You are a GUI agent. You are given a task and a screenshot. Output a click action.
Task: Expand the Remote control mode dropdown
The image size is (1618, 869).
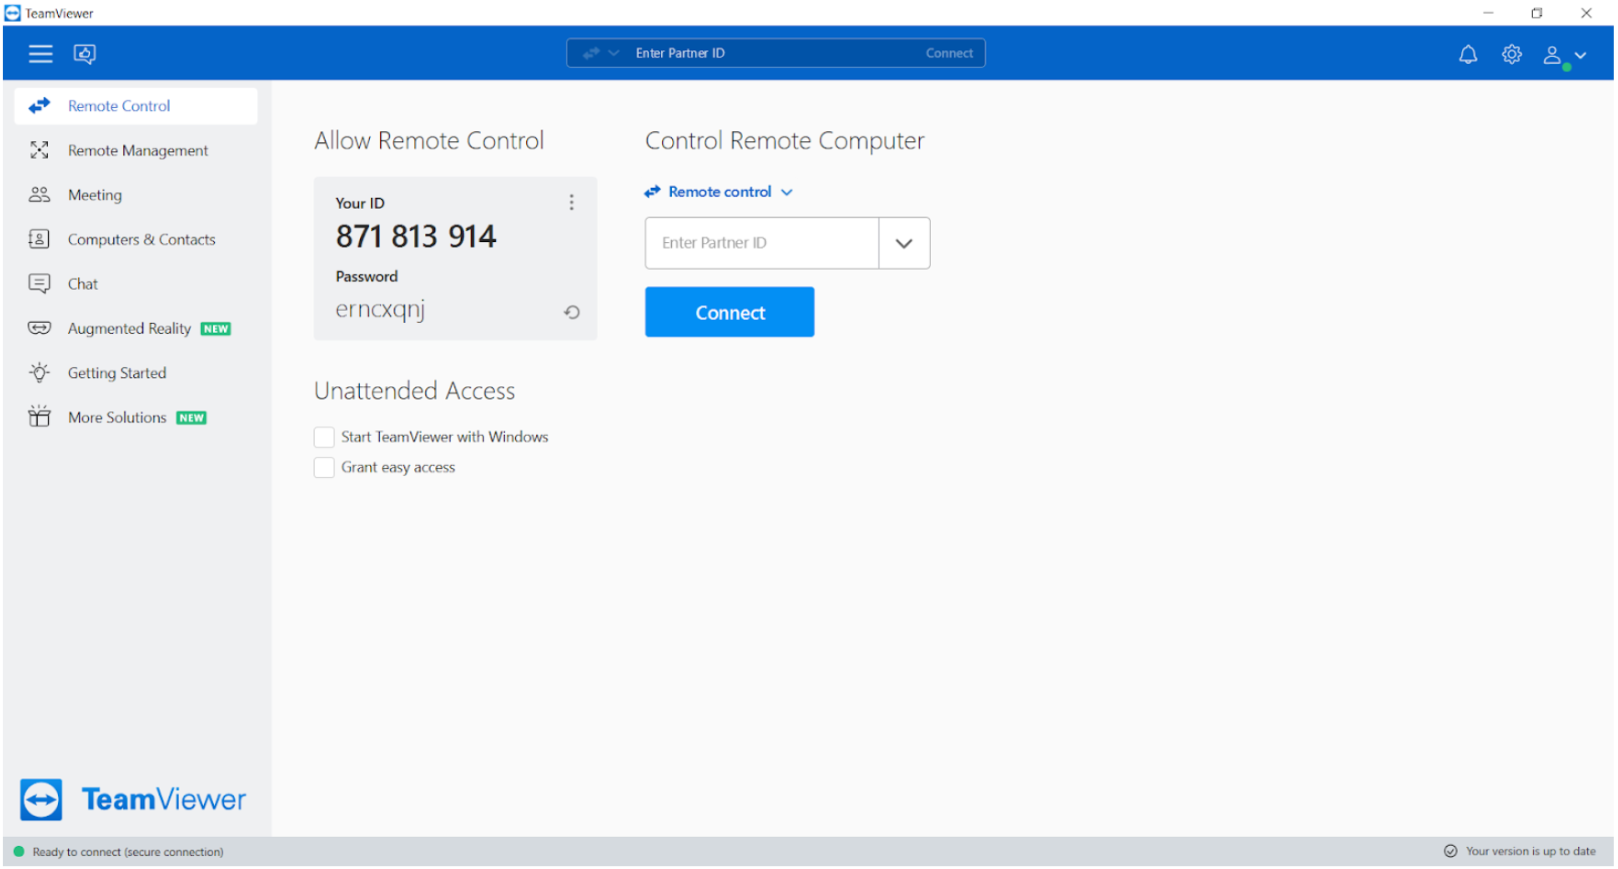coord(720,192)
